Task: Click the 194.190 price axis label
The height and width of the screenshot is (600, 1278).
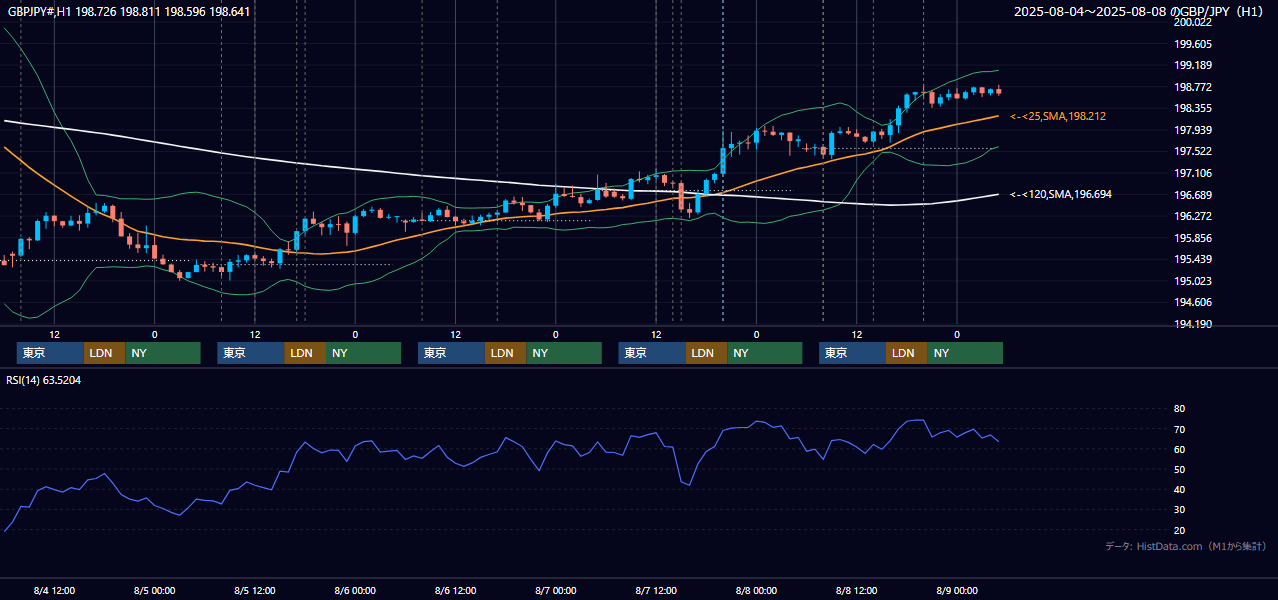Action: point(1192,324)
